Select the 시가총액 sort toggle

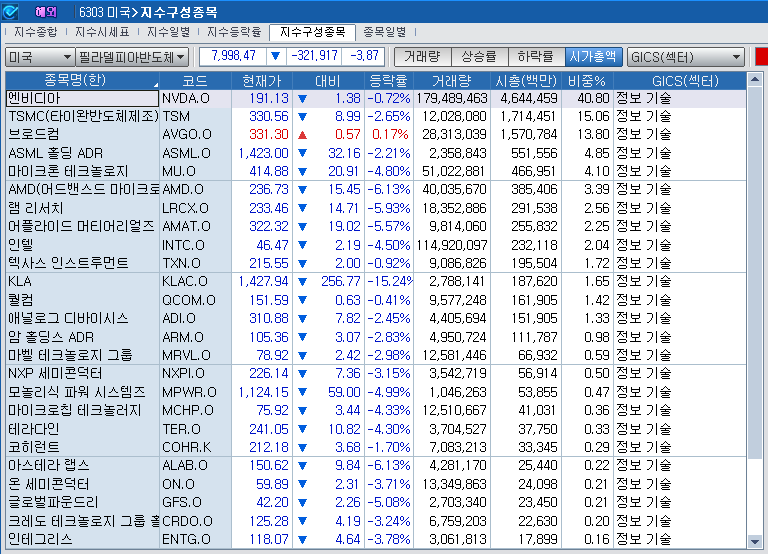coord(593,57)
